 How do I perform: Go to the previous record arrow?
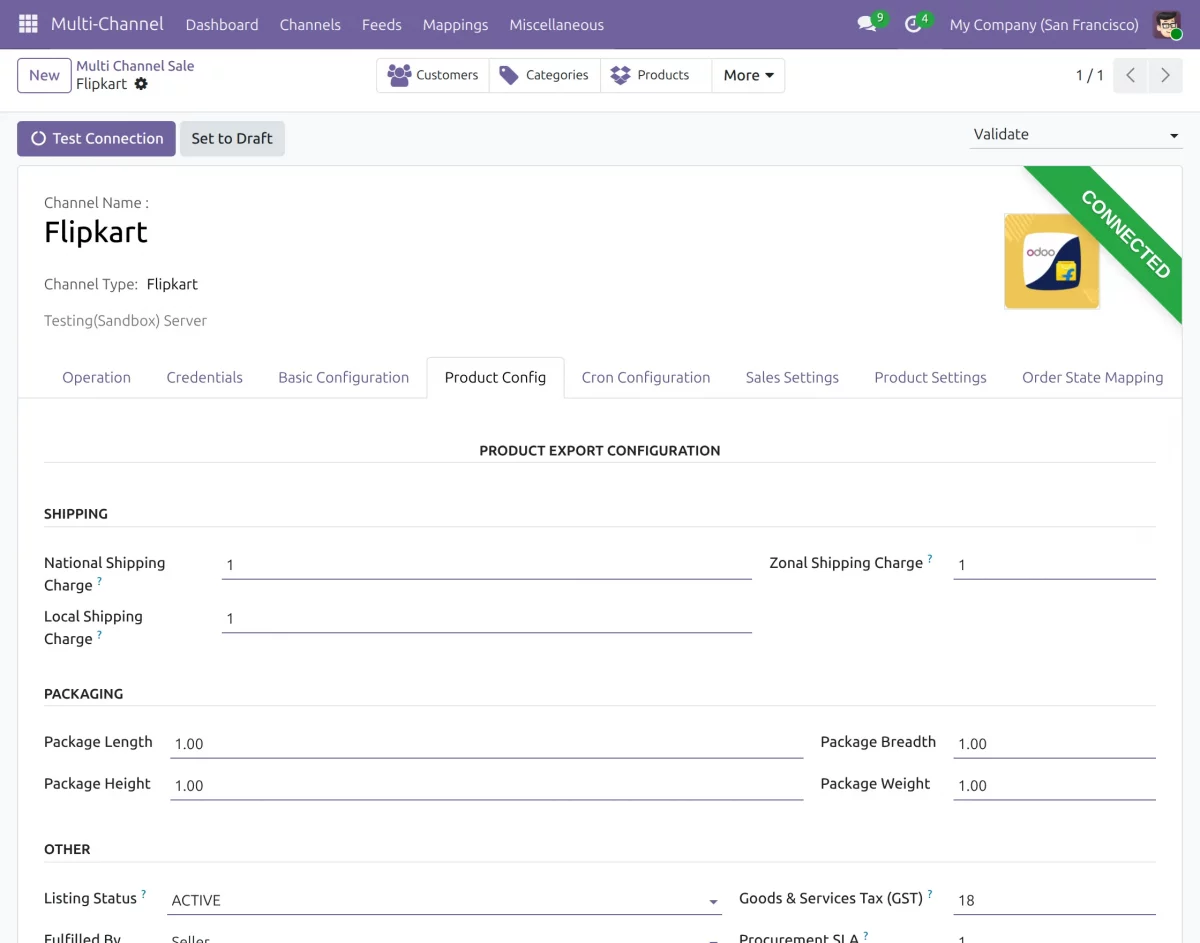click(x=1130, y=75)
